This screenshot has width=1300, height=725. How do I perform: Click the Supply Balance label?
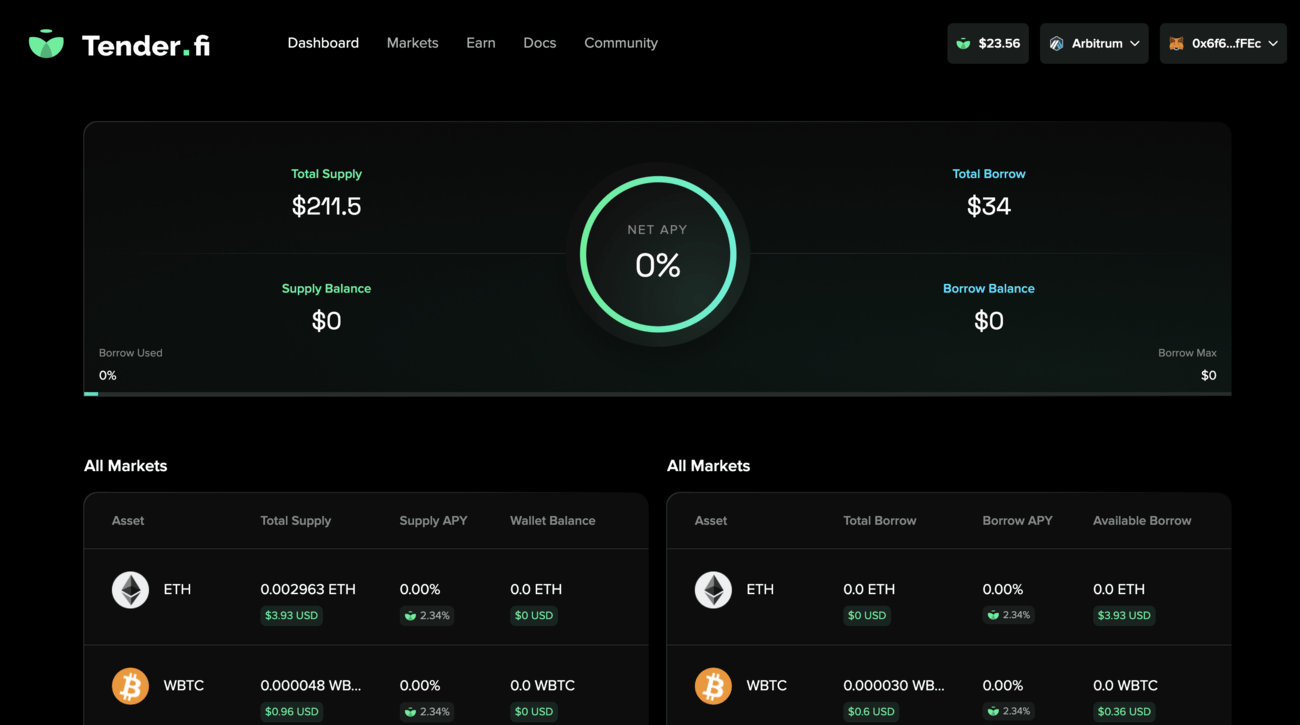[326, 288]
